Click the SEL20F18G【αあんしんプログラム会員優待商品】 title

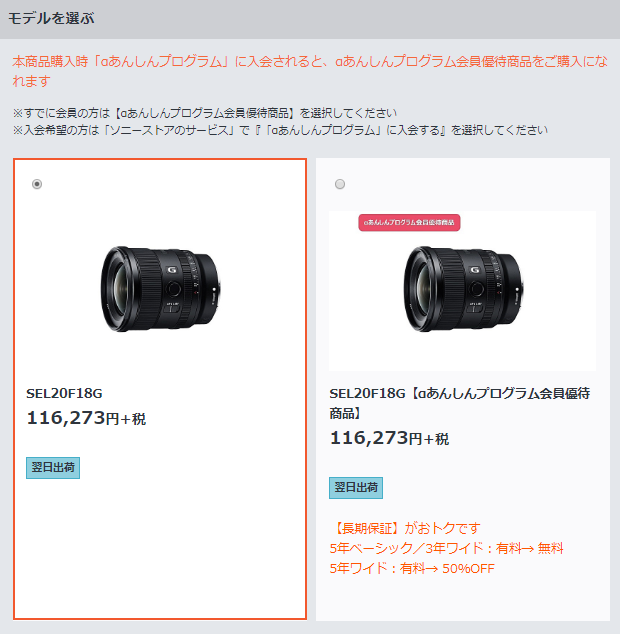460,403
